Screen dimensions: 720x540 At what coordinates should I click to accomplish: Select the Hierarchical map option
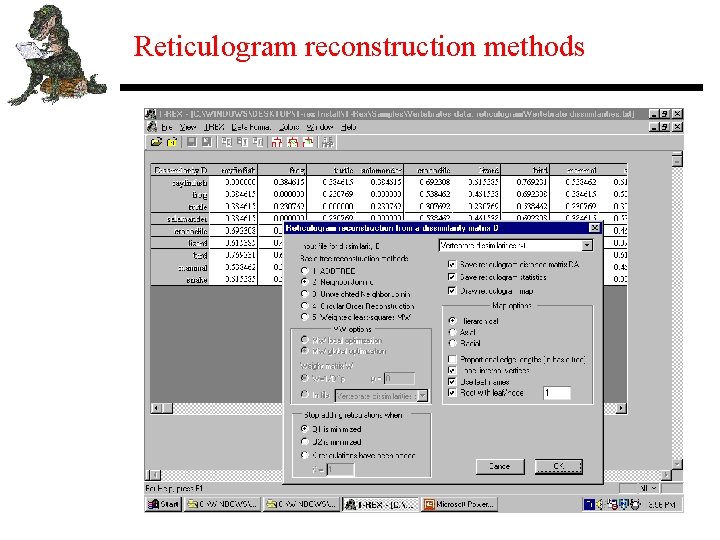(x=452, y=321)
